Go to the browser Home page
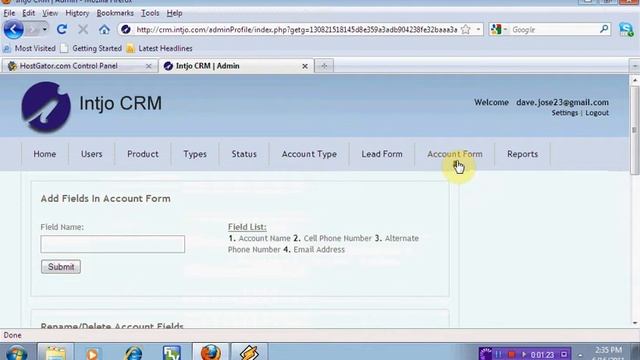This screenshot has width=640, height=360. (104, 29)
